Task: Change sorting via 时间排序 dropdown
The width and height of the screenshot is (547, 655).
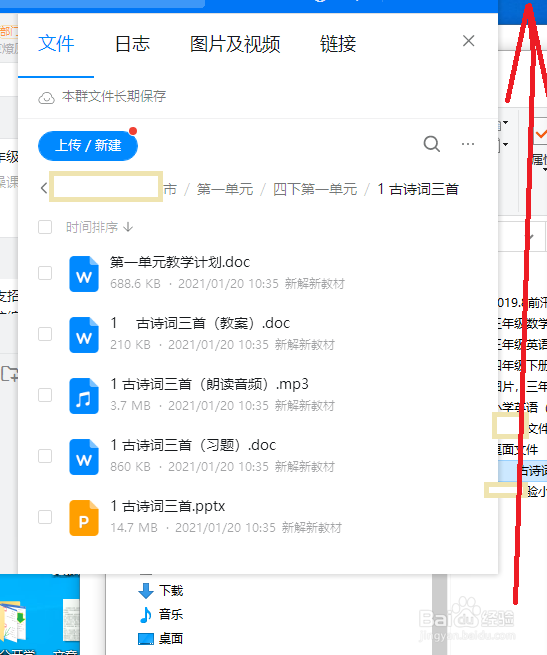Action: 99,227
